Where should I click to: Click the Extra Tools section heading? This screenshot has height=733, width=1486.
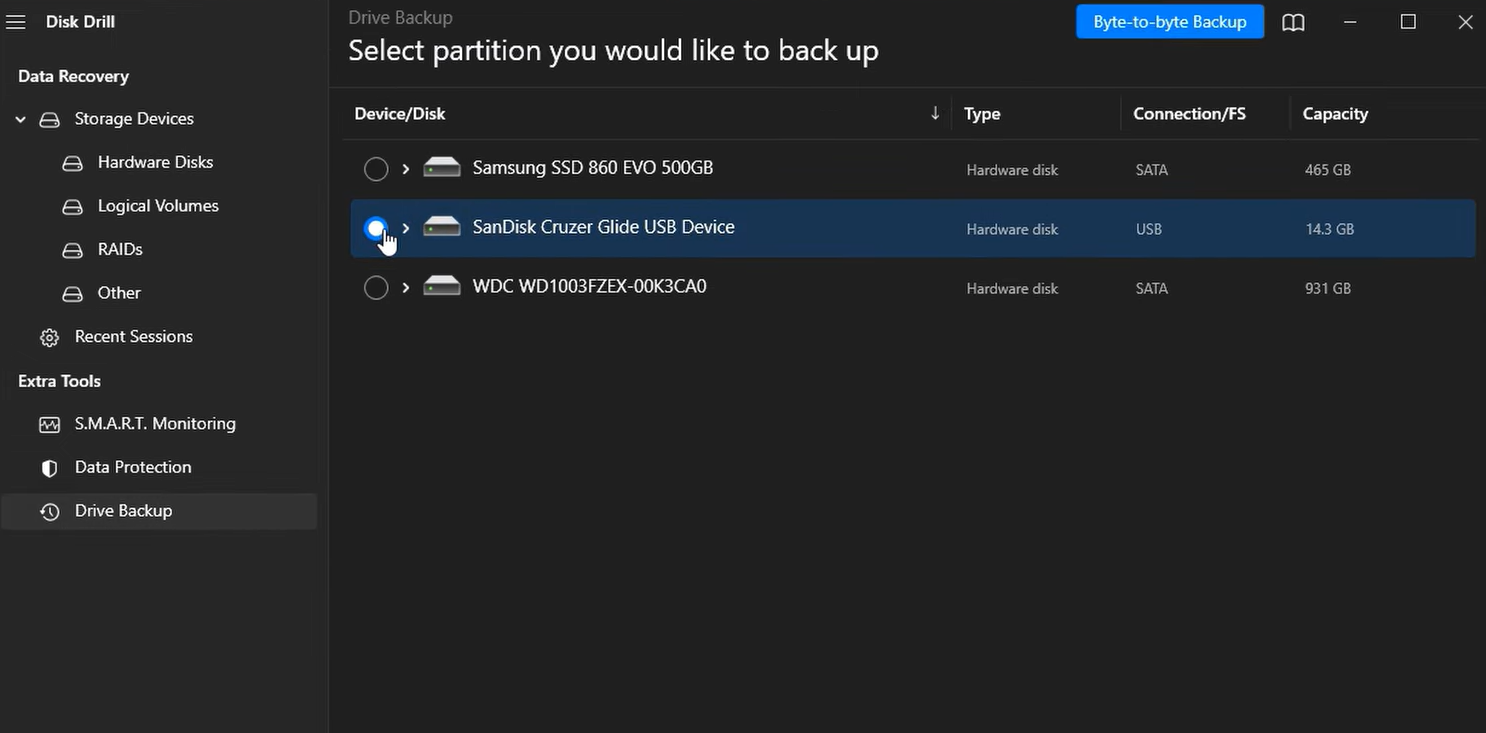(x=59, y=381)
